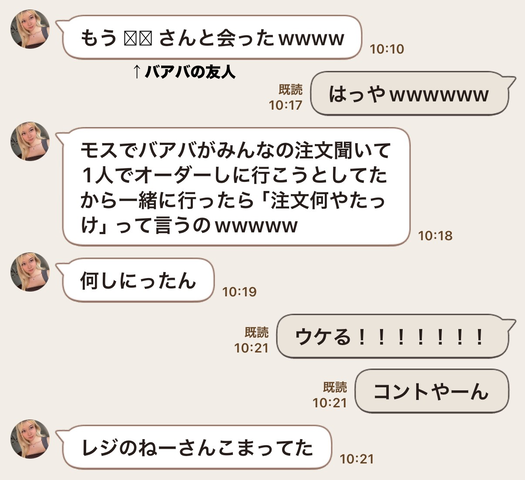Click the 既読 label above 10:17
The width and height of the screenshot is (525, 480).
coord(291,90)
